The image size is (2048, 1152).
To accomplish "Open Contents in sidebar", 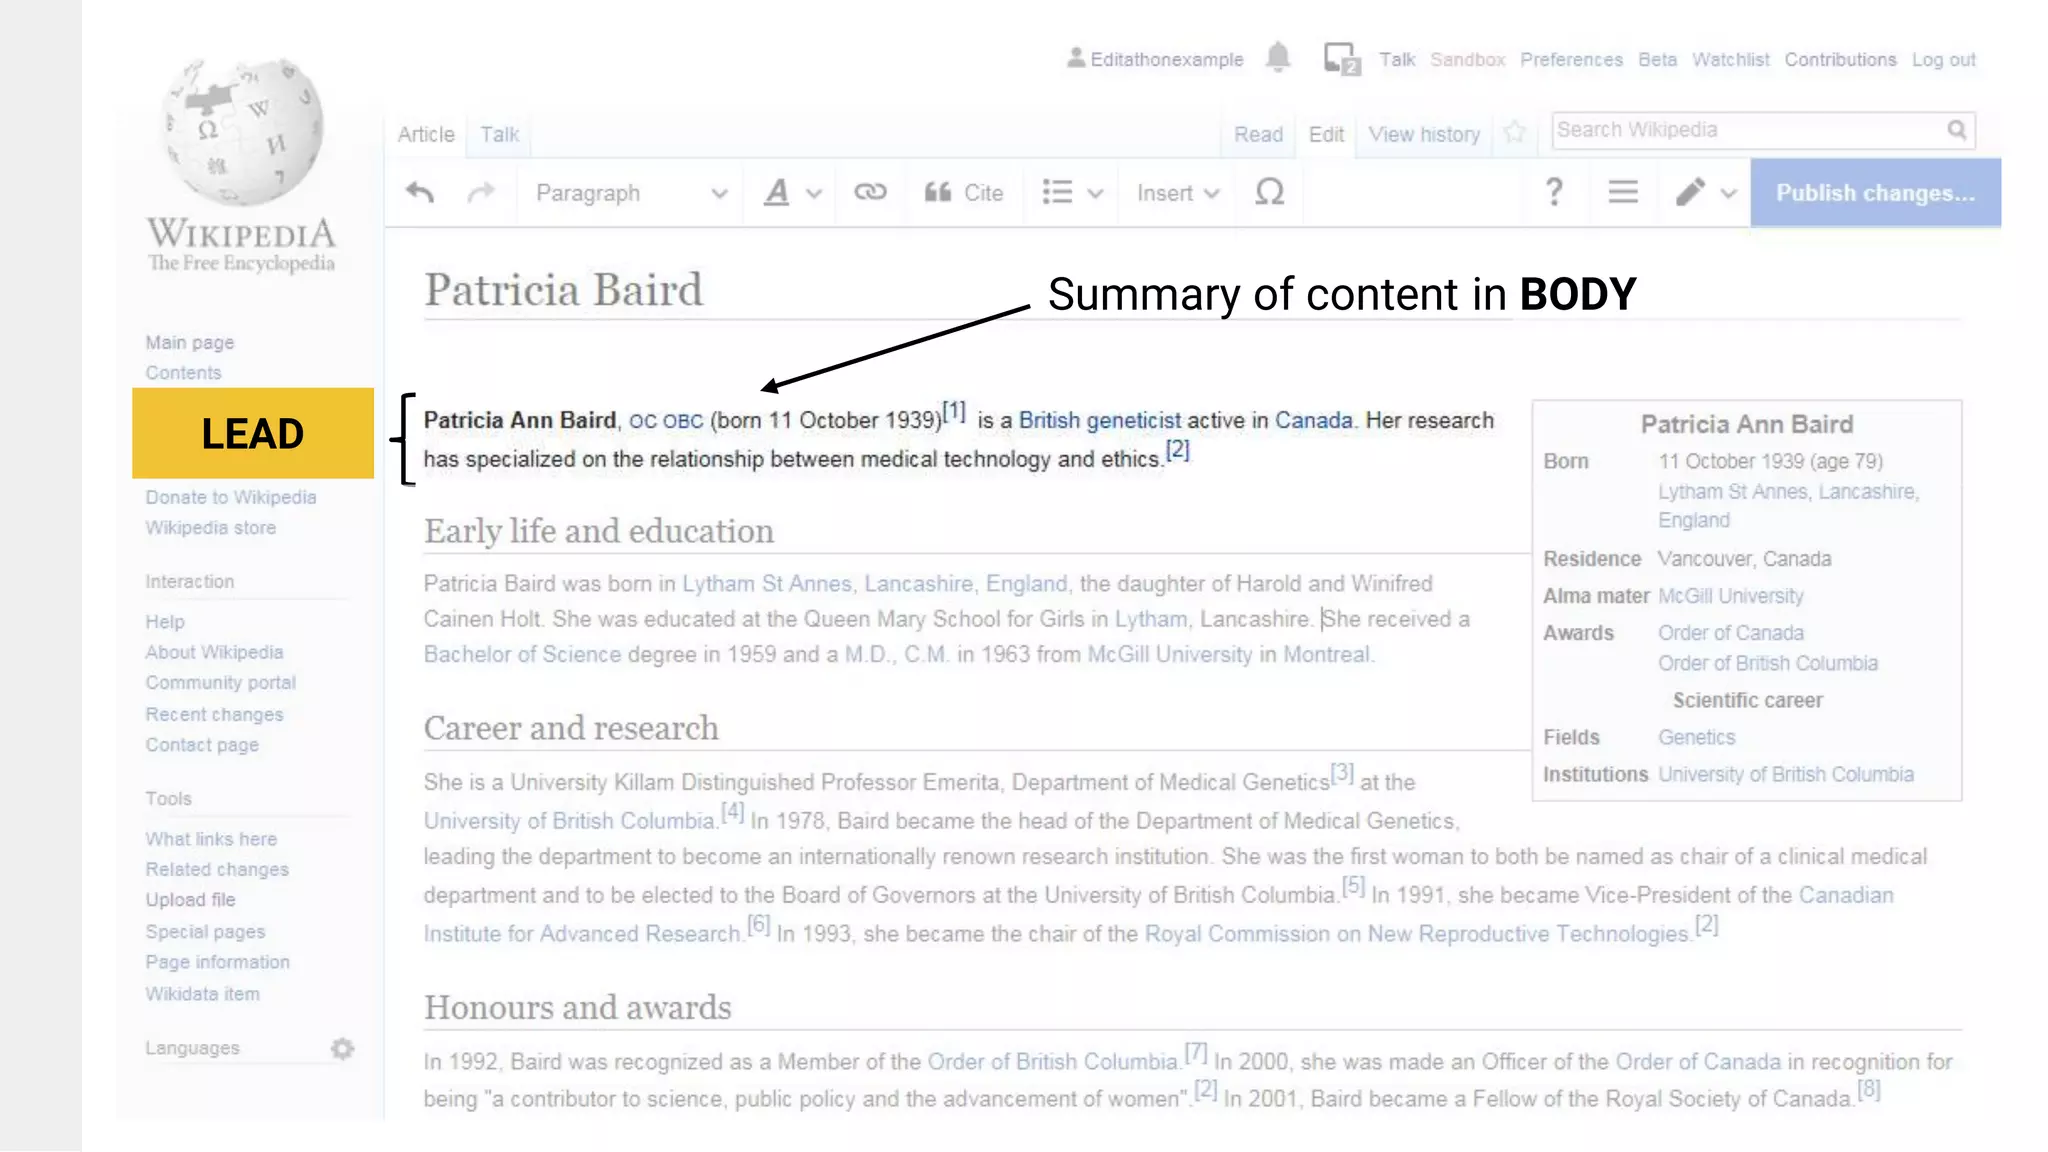I will coord(183,372).
